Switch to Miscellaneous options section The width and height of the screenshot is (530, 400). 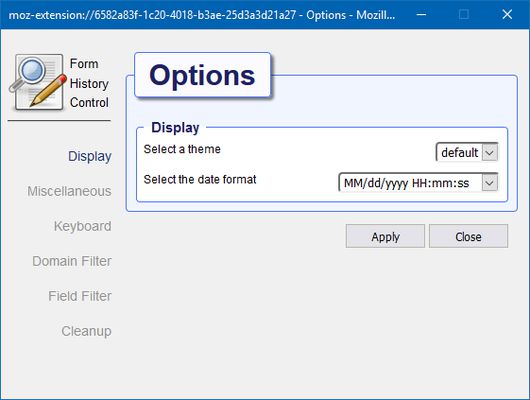point(69,191)
